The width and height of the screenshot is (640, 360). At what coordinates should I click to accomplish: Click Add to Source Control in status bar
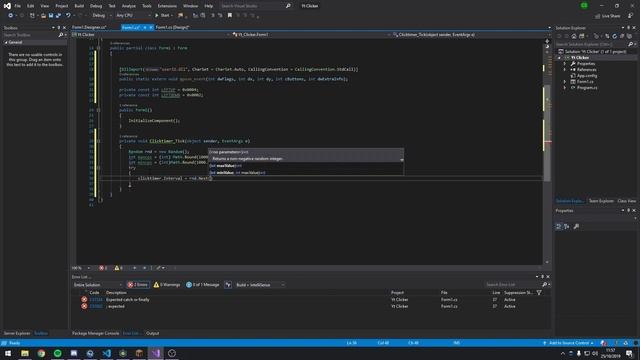[568, 343]
